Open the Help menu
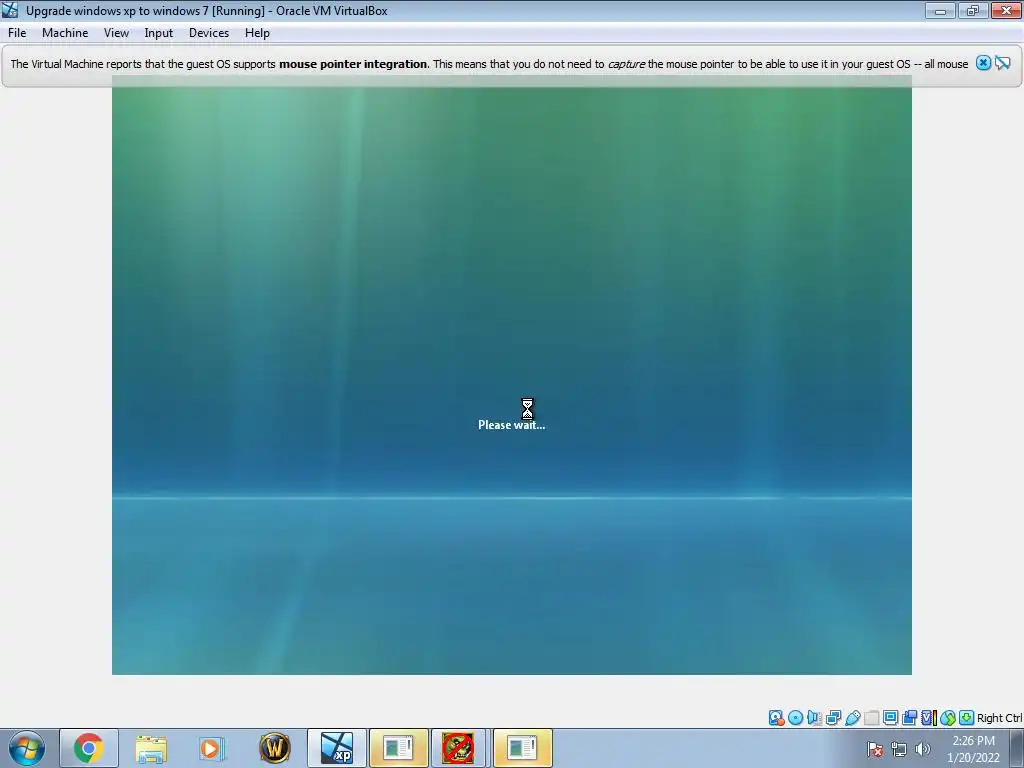Screen dimensions: 1024x768 click(x=257, y=33)
